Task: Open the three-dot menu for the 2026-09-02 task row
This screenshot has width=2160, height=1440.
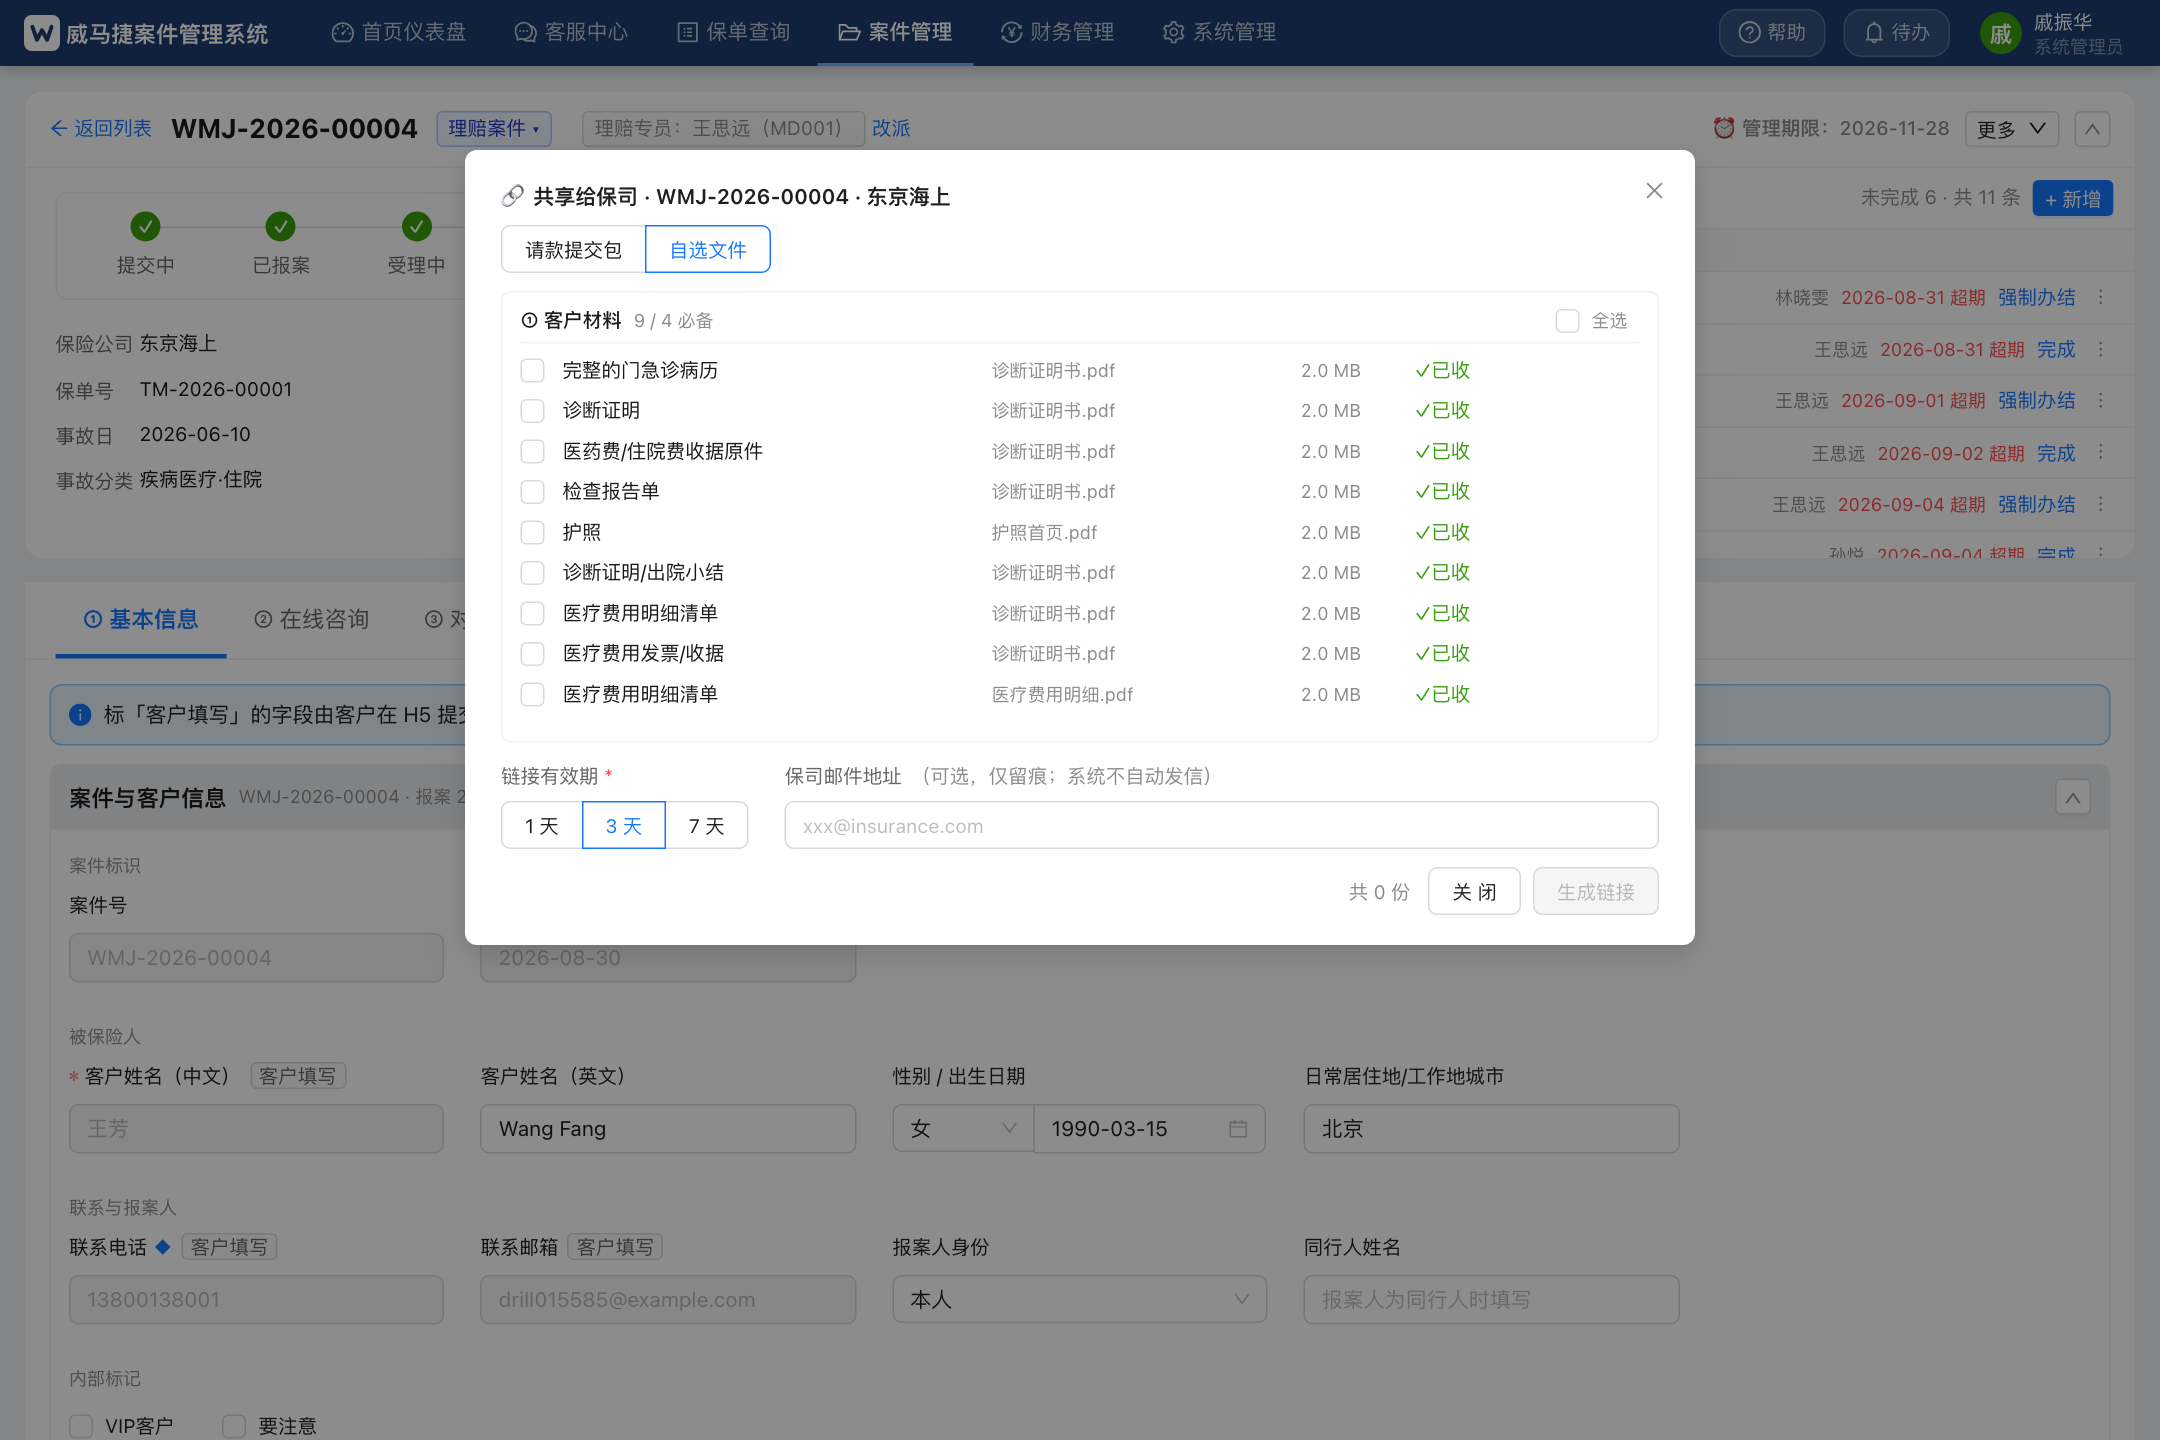Action: (x=2101, y=452)
